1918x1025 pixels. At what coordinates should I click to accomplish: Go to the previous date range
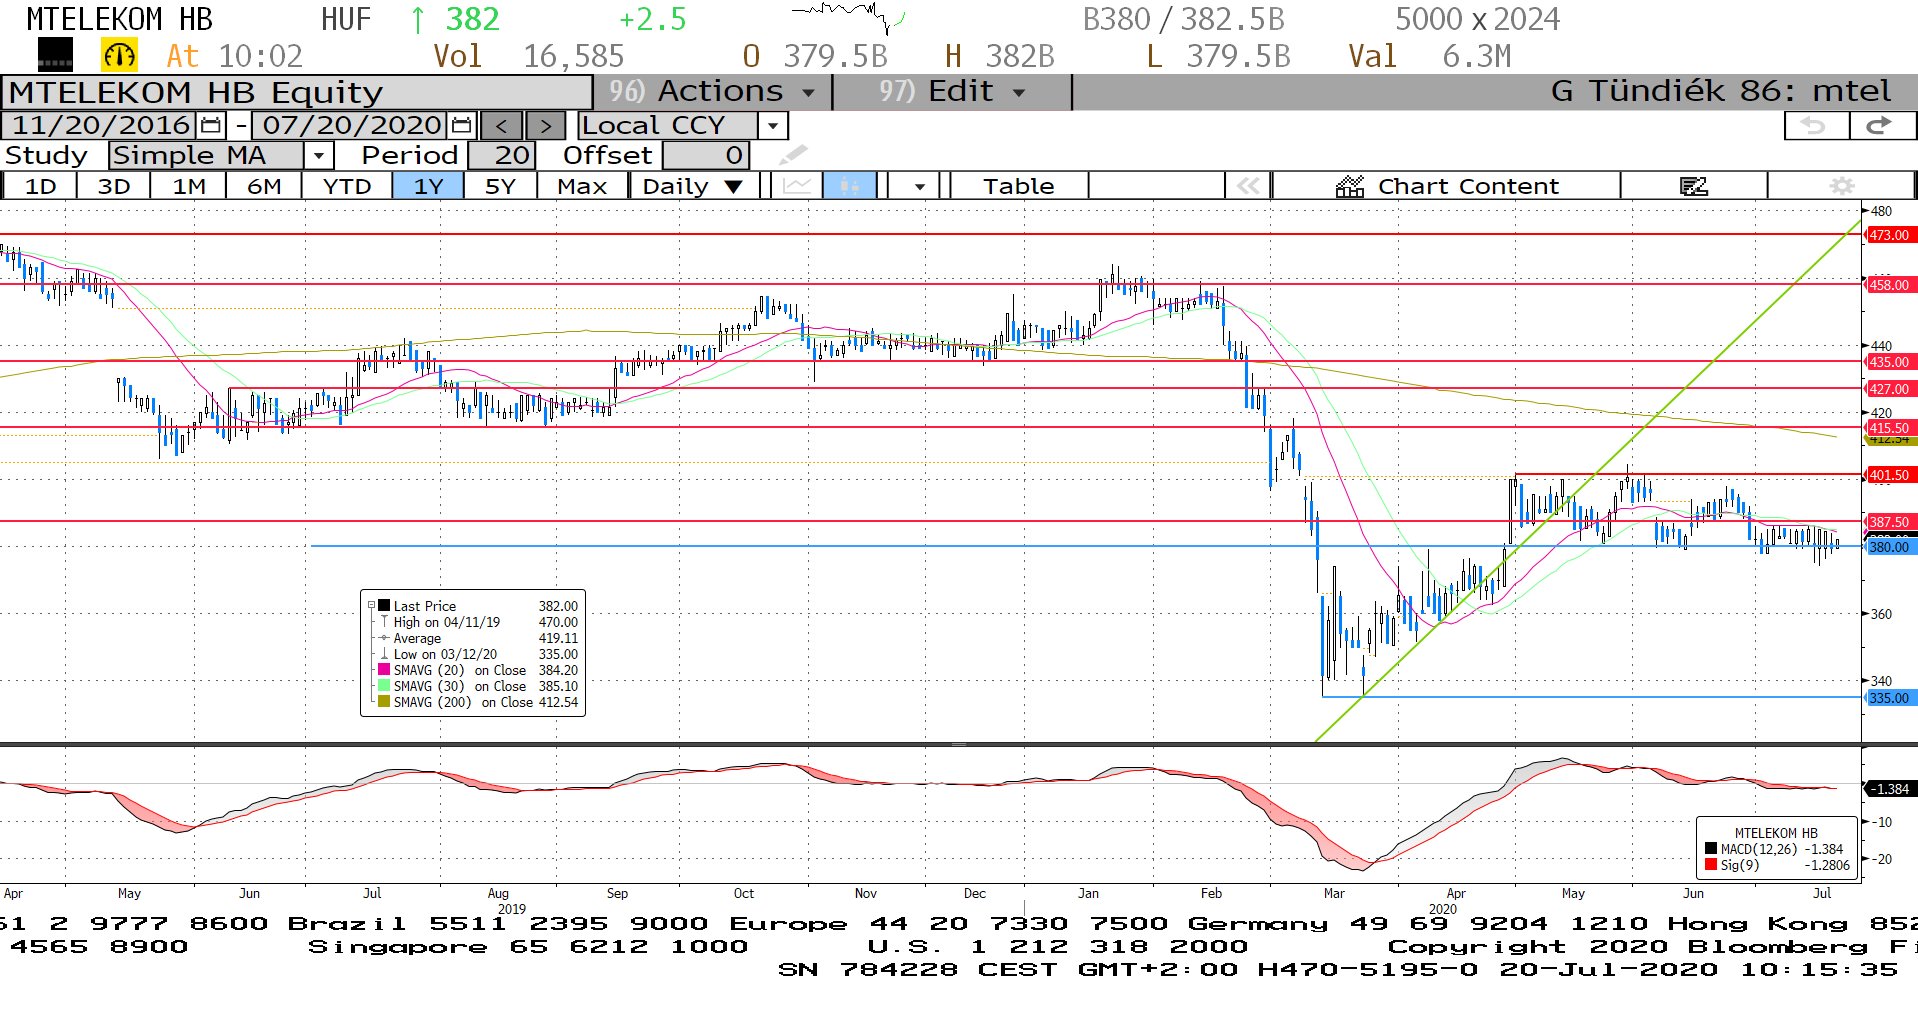tap(502, 126)
